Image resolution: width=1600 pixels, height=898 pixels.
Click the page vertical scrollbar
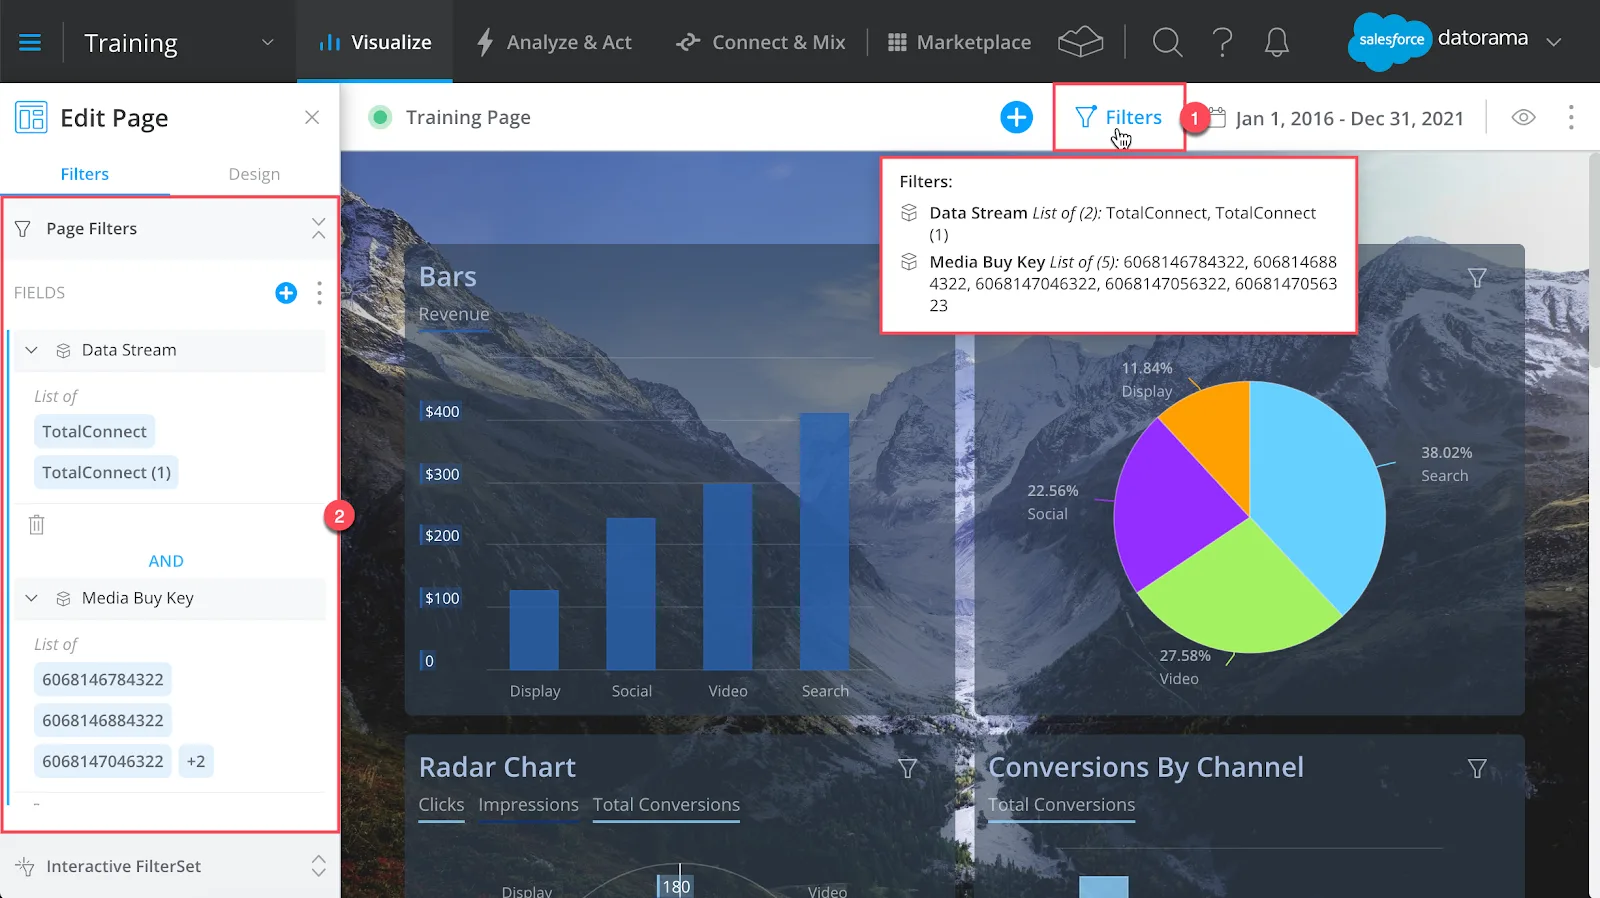tap(1594, 260)
